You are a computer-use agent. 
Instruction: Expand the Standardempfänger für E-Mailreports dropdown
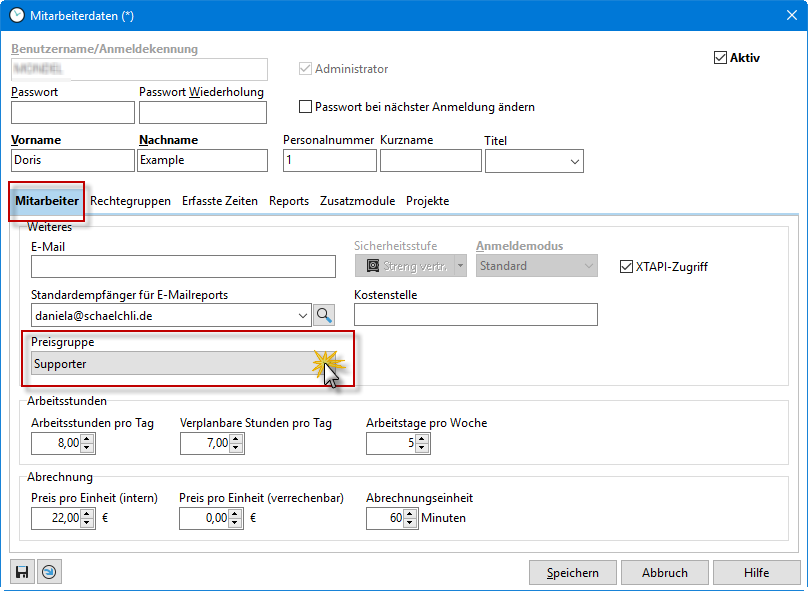pyautogui.click(x=304, y=315)
